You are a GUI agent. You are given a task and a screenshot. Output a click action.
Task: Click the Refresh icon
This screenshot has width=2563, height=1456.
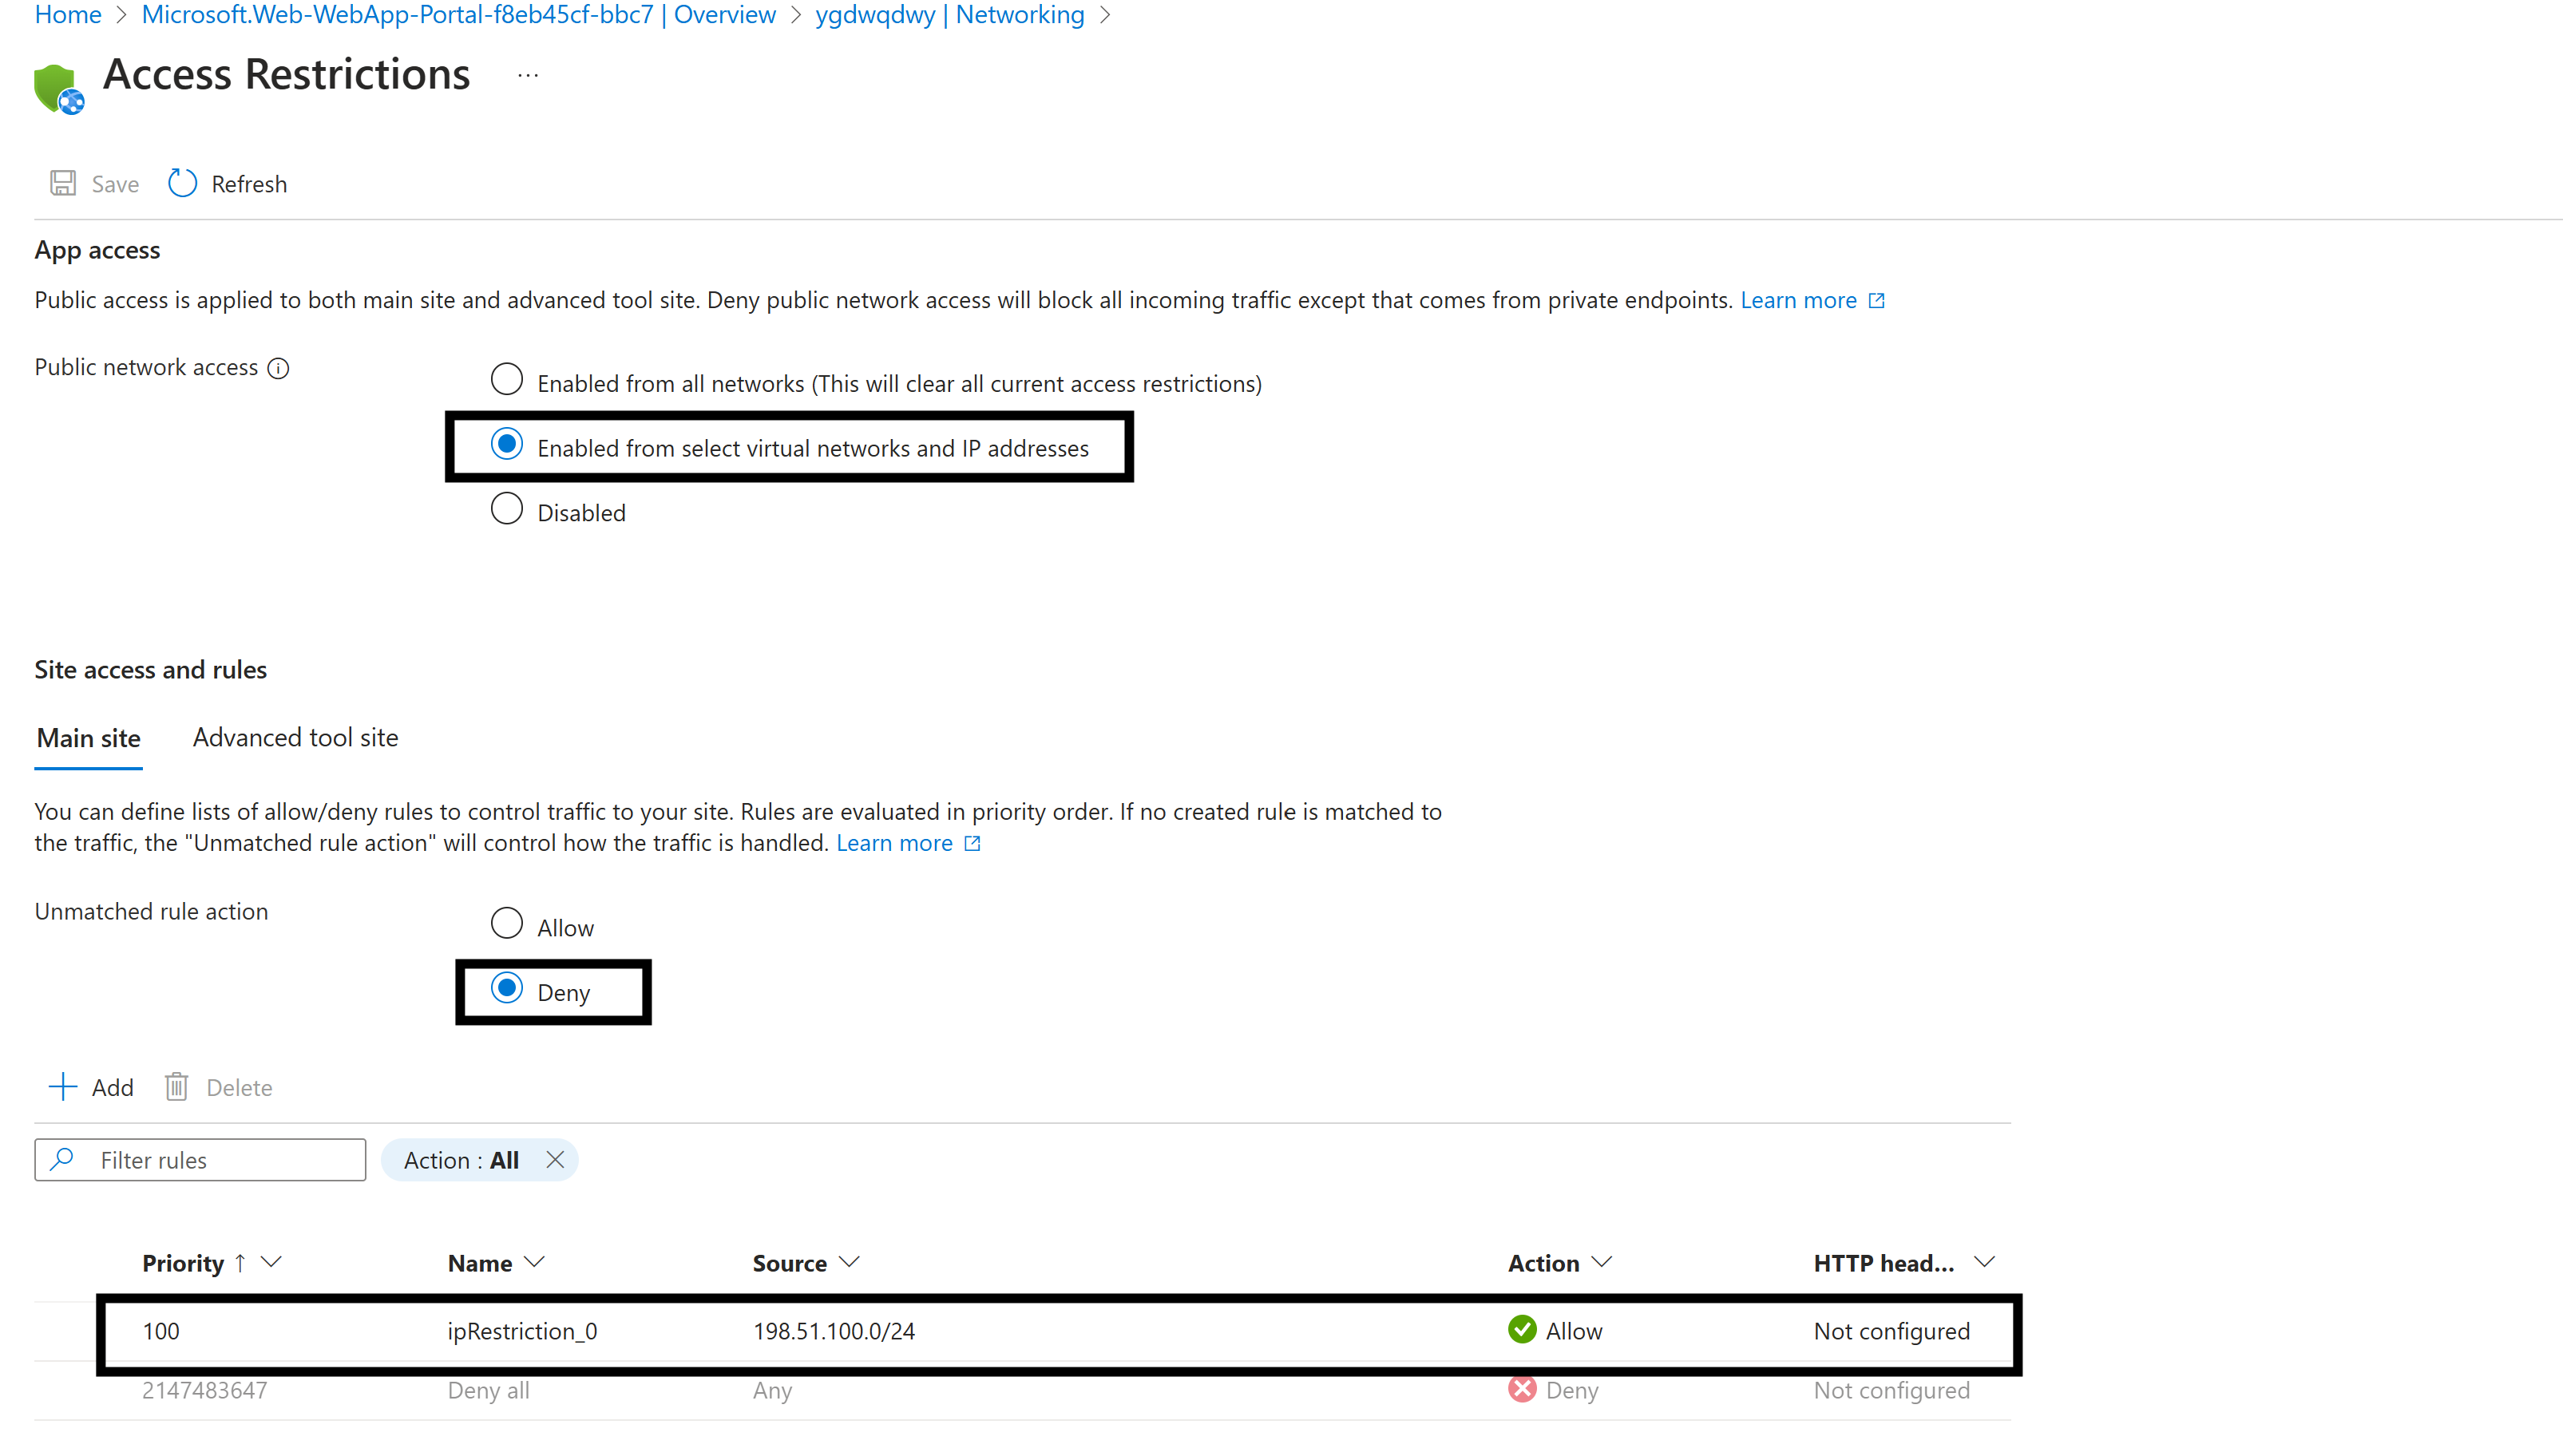(181, 183)
